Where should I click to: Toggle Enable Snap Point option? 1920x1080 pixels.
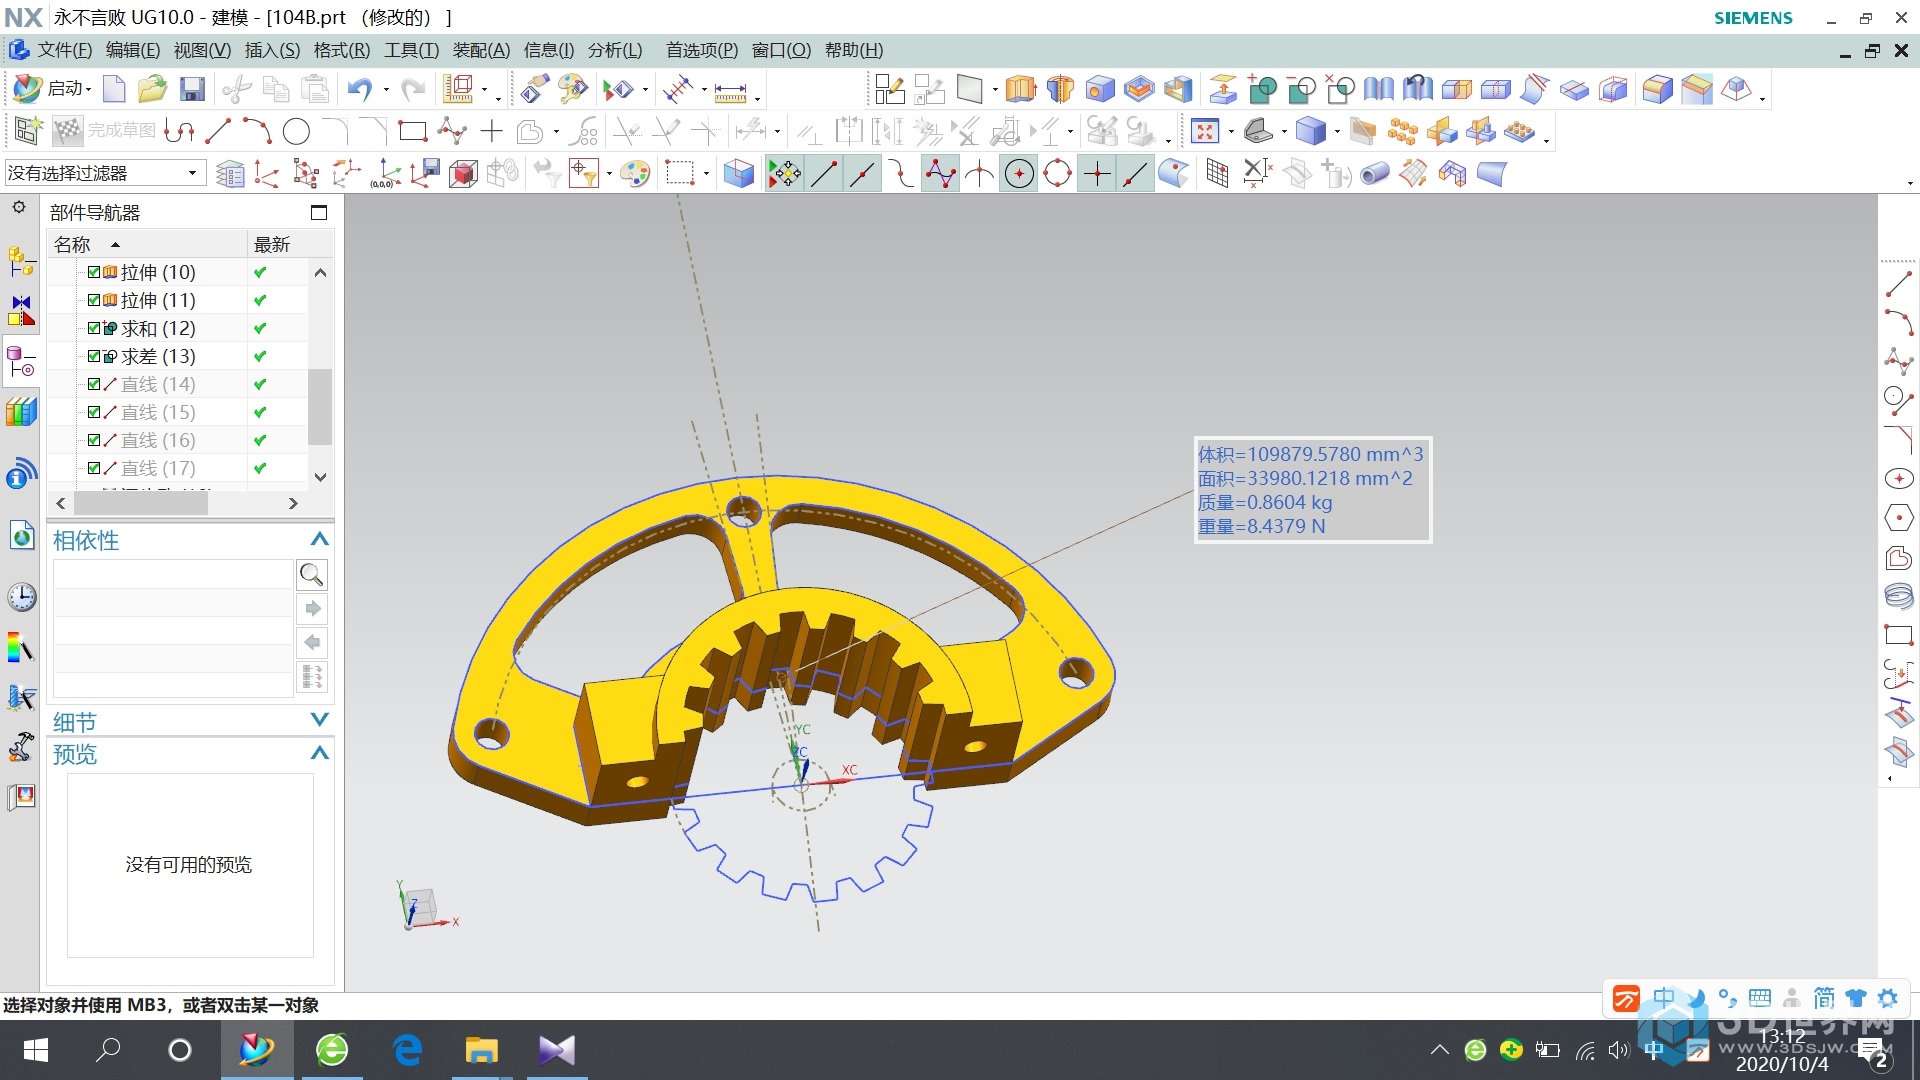pos(784,173)
